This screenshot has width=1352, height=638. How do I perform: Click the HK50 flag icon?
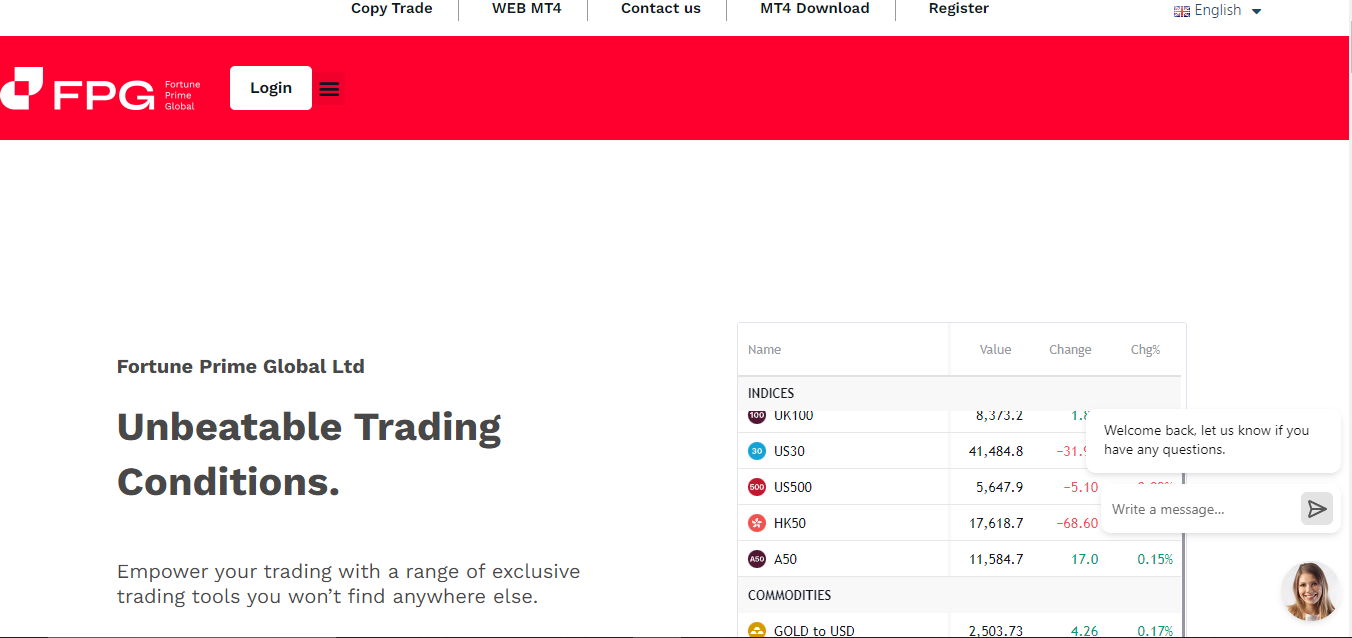(757, 523)
